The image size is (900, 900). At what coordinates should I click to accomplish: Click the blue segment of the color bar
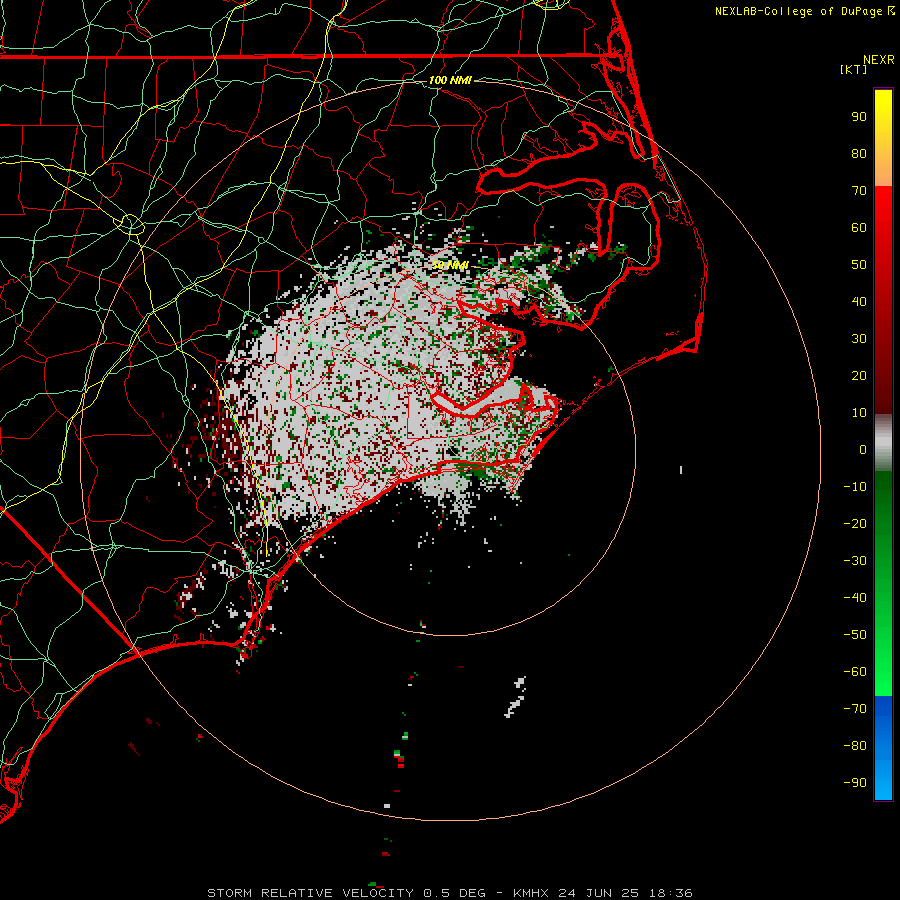[883, 748]
